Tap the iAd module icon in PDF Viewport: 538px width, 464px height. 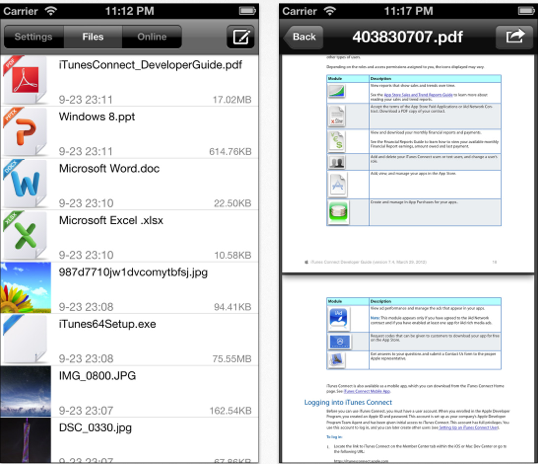338,318
